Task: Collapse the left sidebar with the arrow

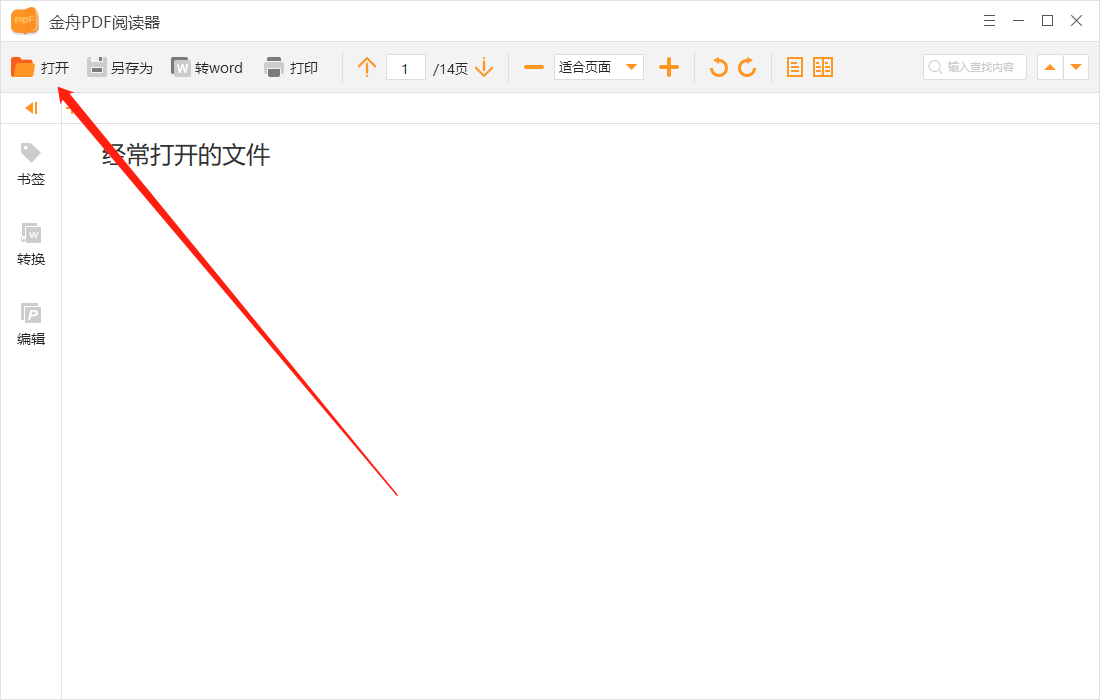Action: coord(30,107)
